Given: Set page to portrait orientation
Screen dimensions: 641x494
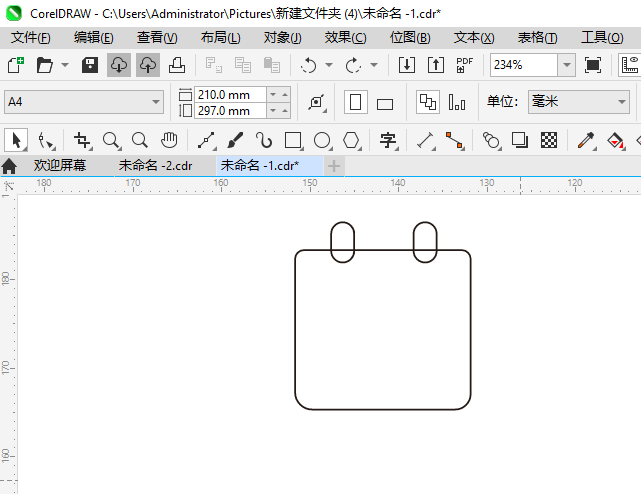Looking at the screenshot, I should tap(356, 102).
